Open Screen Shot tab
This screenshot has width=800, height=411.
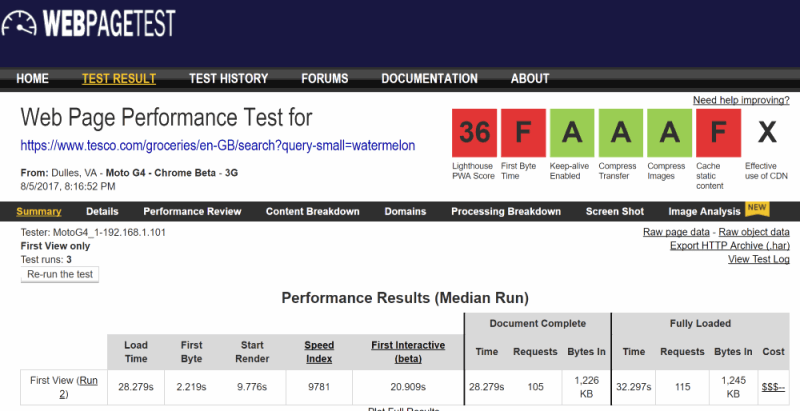[x=615, y=212]
